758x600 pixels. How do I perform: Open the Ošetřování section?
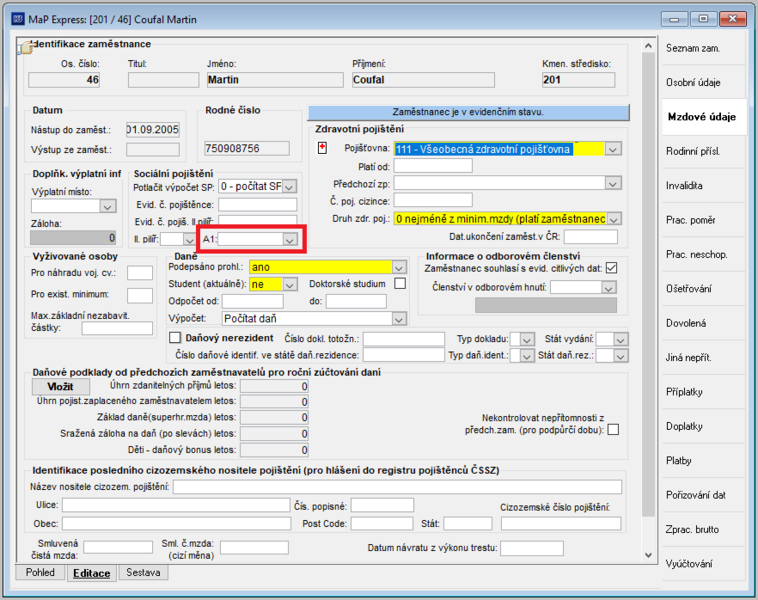[704, 289]
